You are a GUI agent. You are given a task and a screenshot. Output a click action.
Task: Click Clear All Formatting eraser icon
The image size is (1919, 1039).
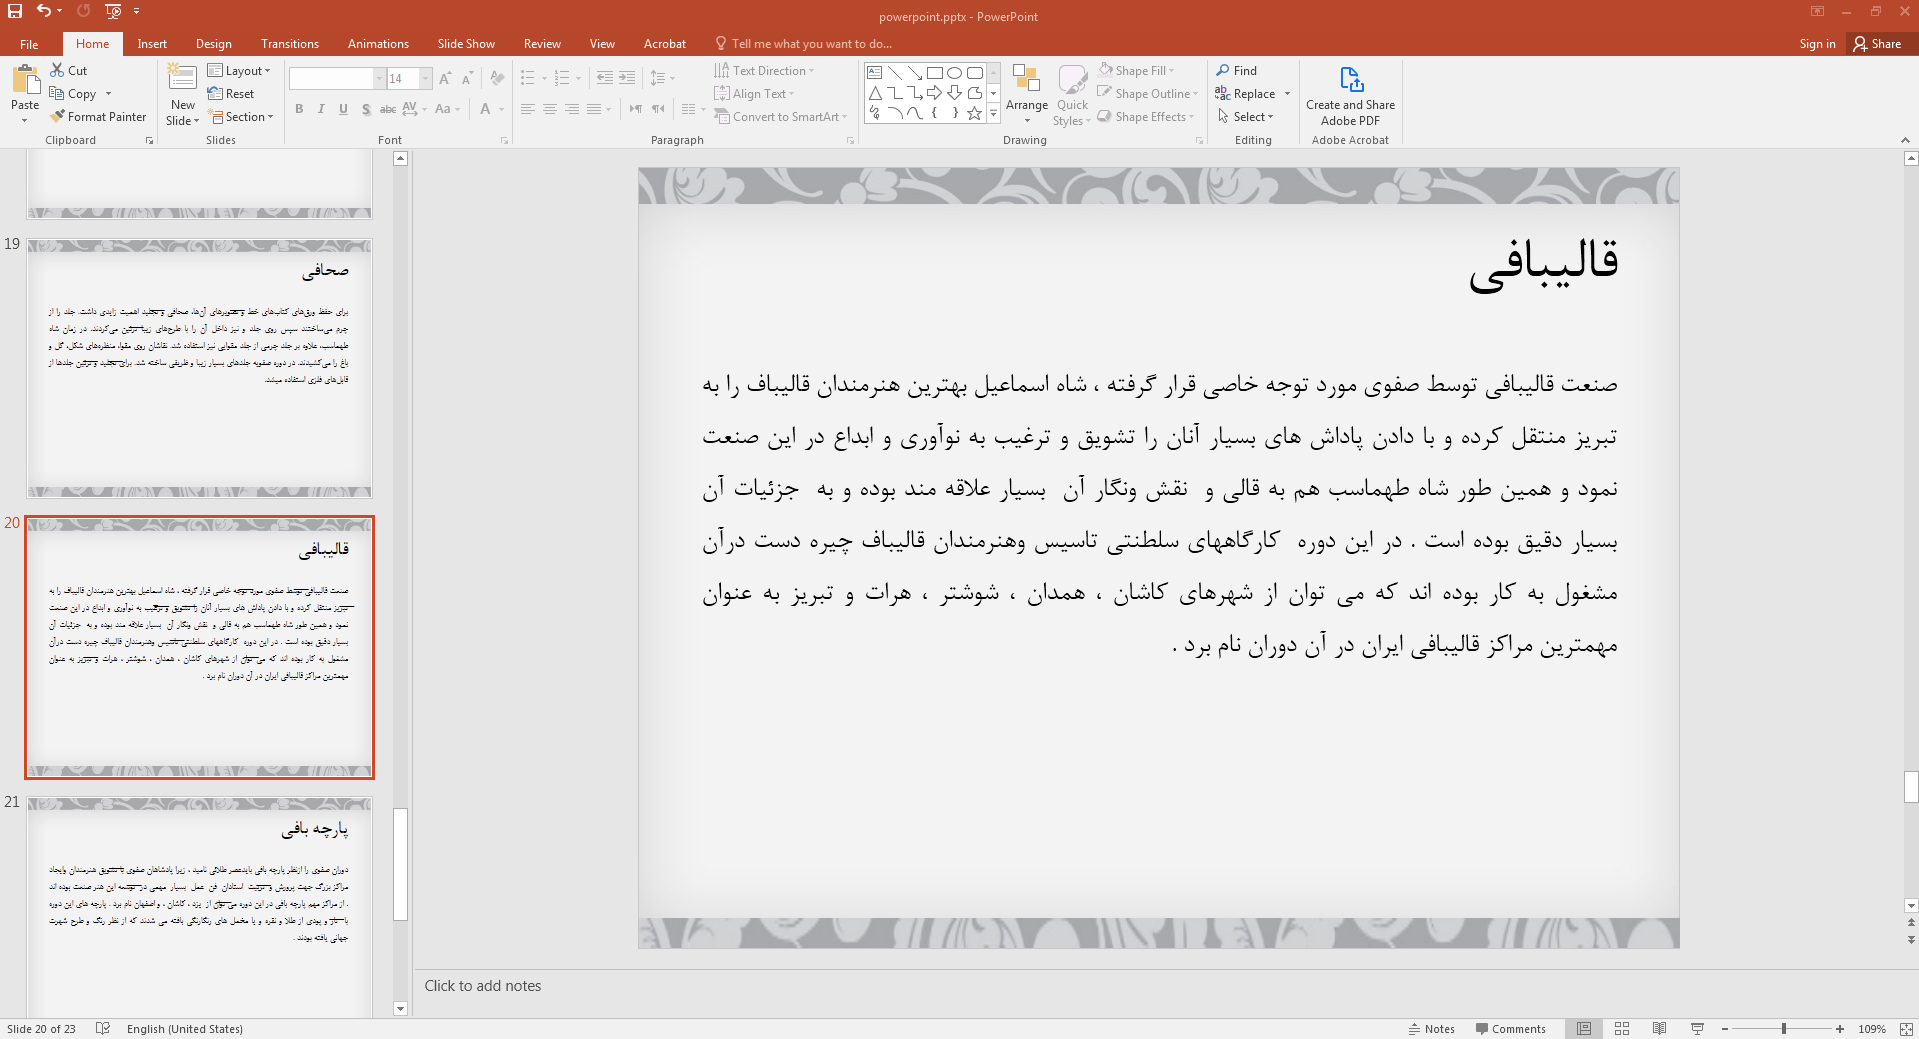497,78
